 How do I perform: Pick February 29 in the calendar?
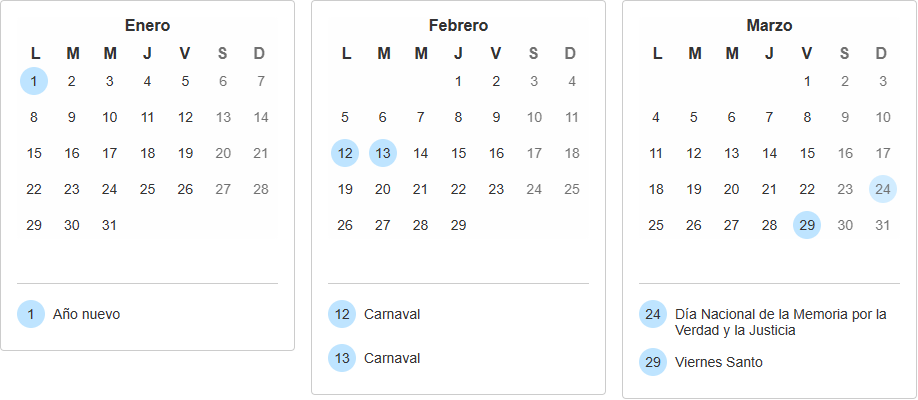pos(458,225)
